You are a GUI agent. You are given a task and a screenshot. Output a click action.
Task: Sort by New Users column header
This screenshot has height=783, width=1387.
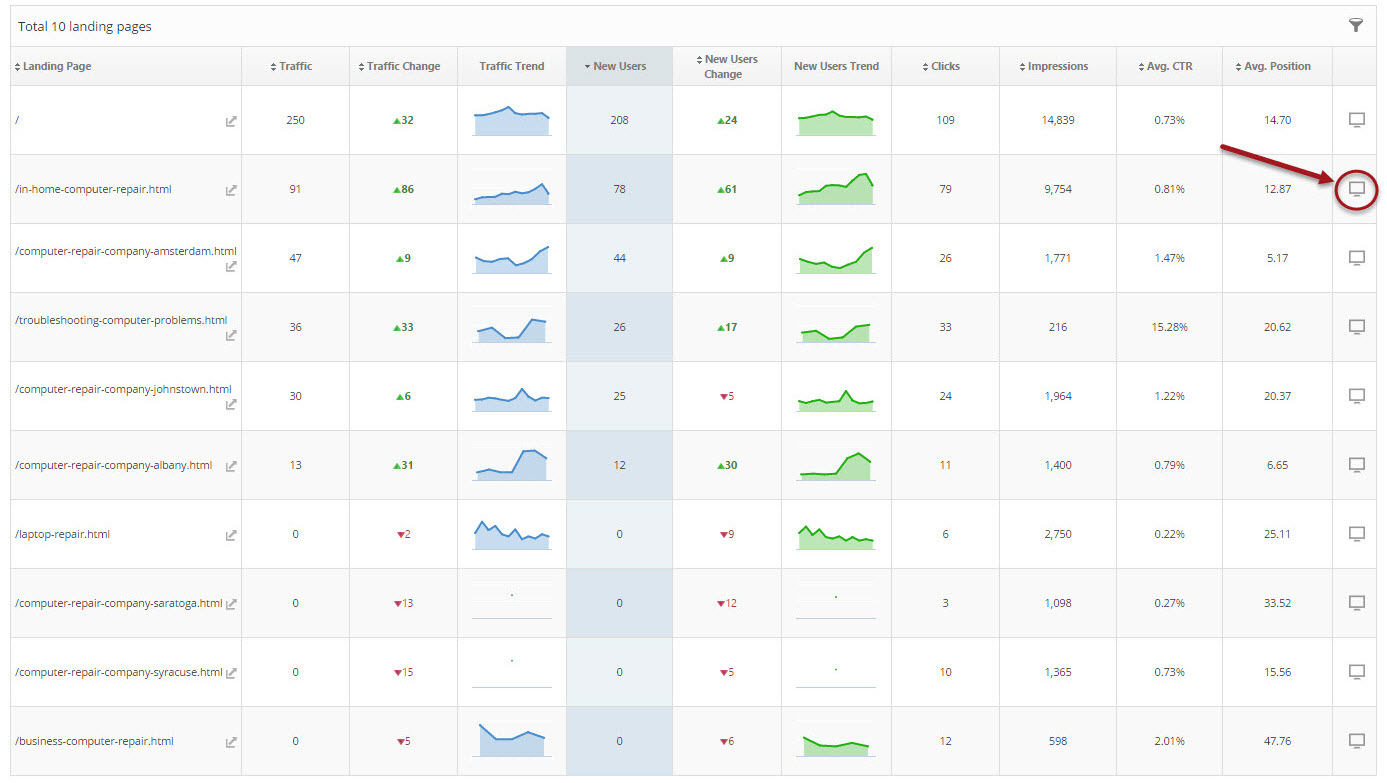[x=619, y=67]
